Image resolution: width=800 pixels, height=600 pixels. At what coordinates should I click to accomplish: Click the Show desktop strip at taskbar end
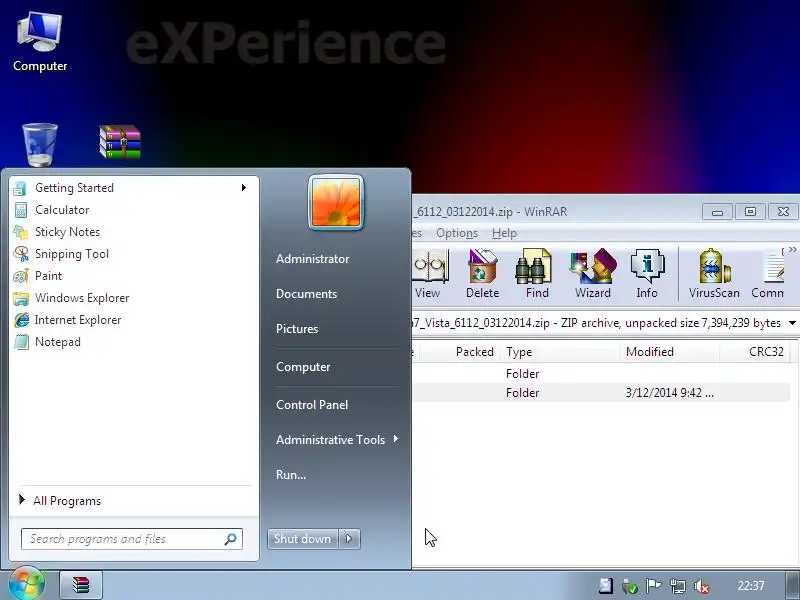(792, 586)
